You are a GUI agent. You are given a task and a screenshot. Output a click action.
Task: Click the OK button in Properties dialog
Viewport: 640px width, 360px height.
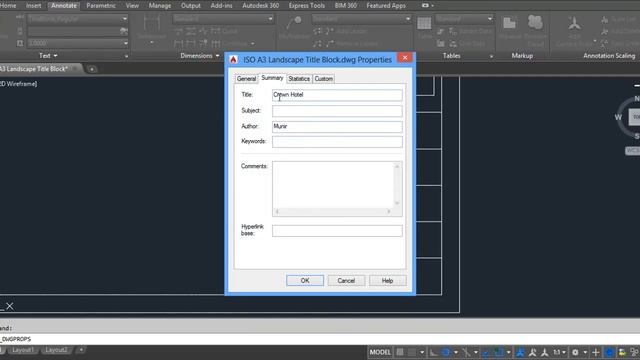coord(305,280)
